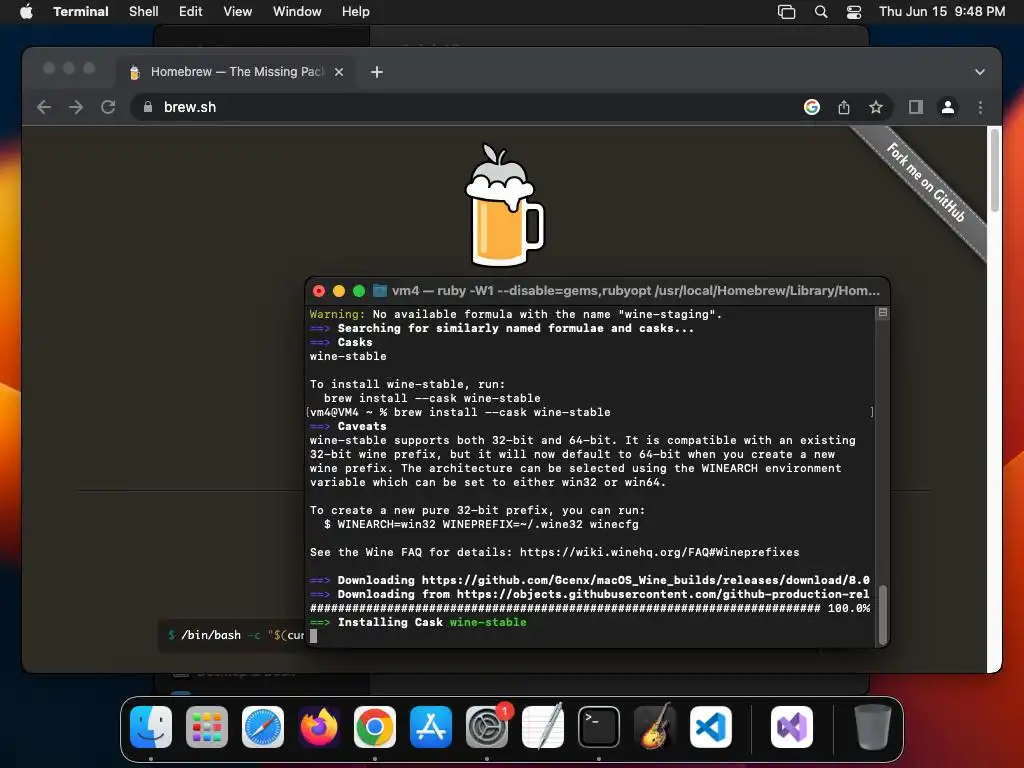Click the Fork me on GitHub ribbon
Viewport: 1024px width, 768px height.
(925, 182)
